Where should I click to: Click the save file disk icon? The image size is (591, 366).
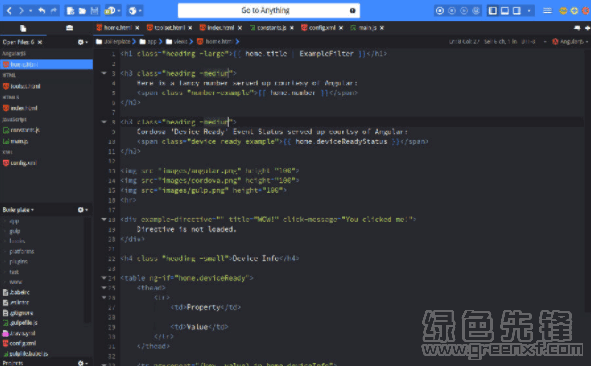tap(94, 11)
